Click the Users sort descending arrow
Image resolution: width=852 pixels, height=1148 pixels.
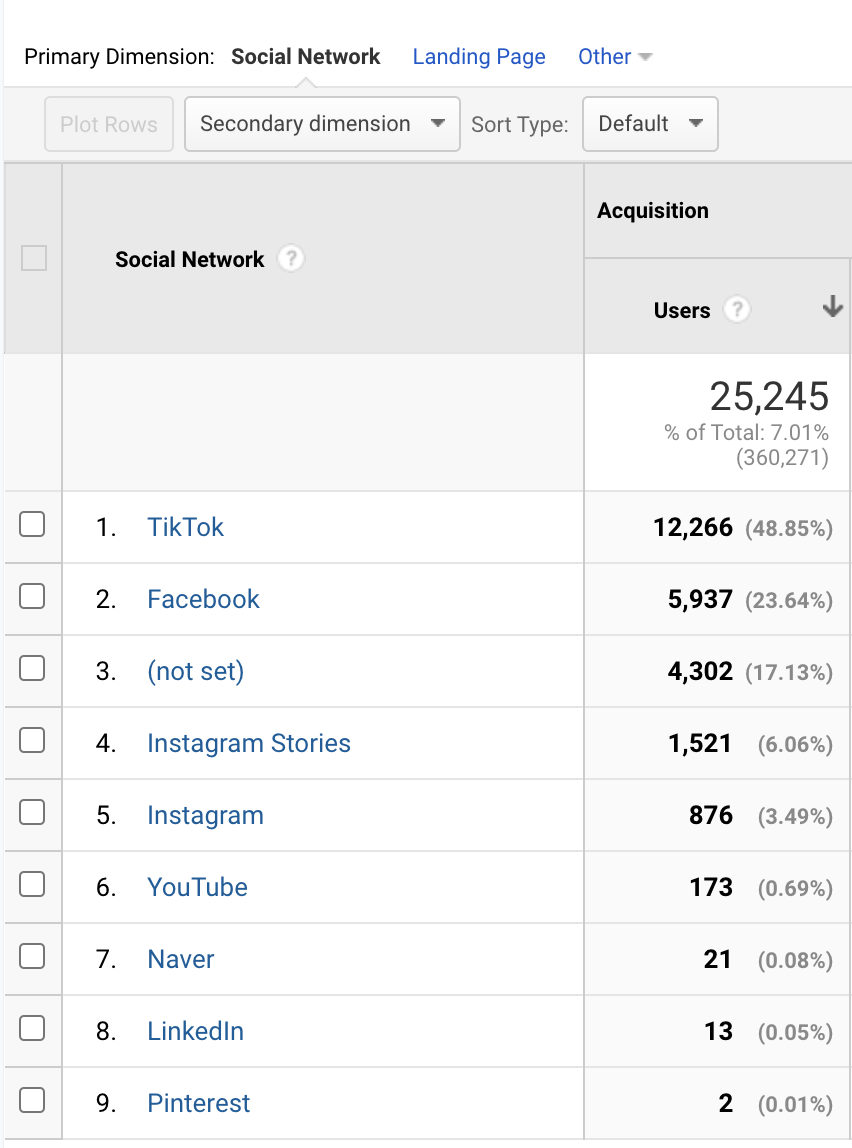coord(832,308)
